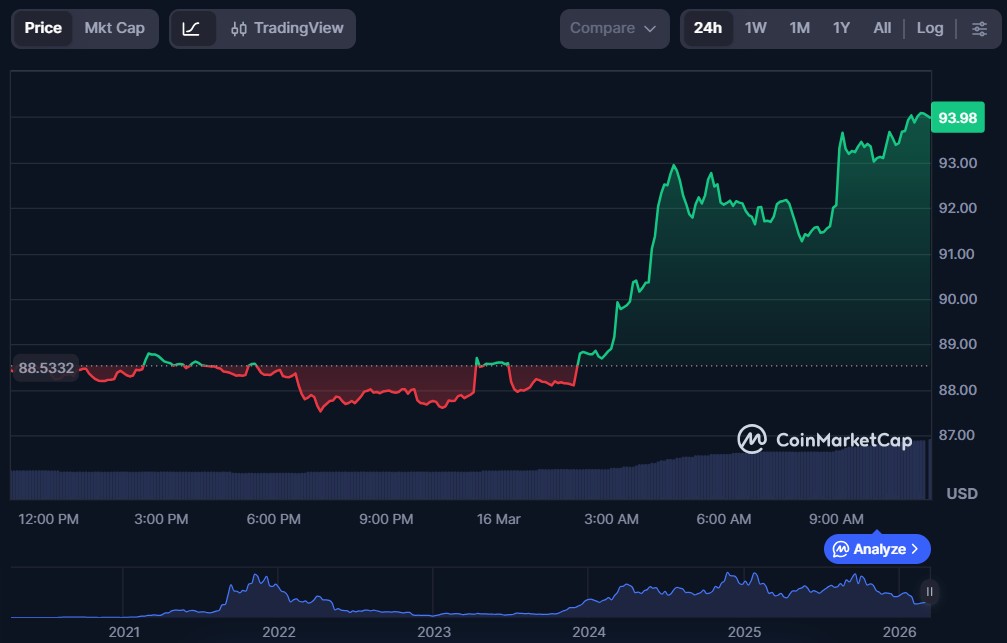This screenshot has width=1007, height=643.
Task: View the All time price history
Action: click(881, 28)
